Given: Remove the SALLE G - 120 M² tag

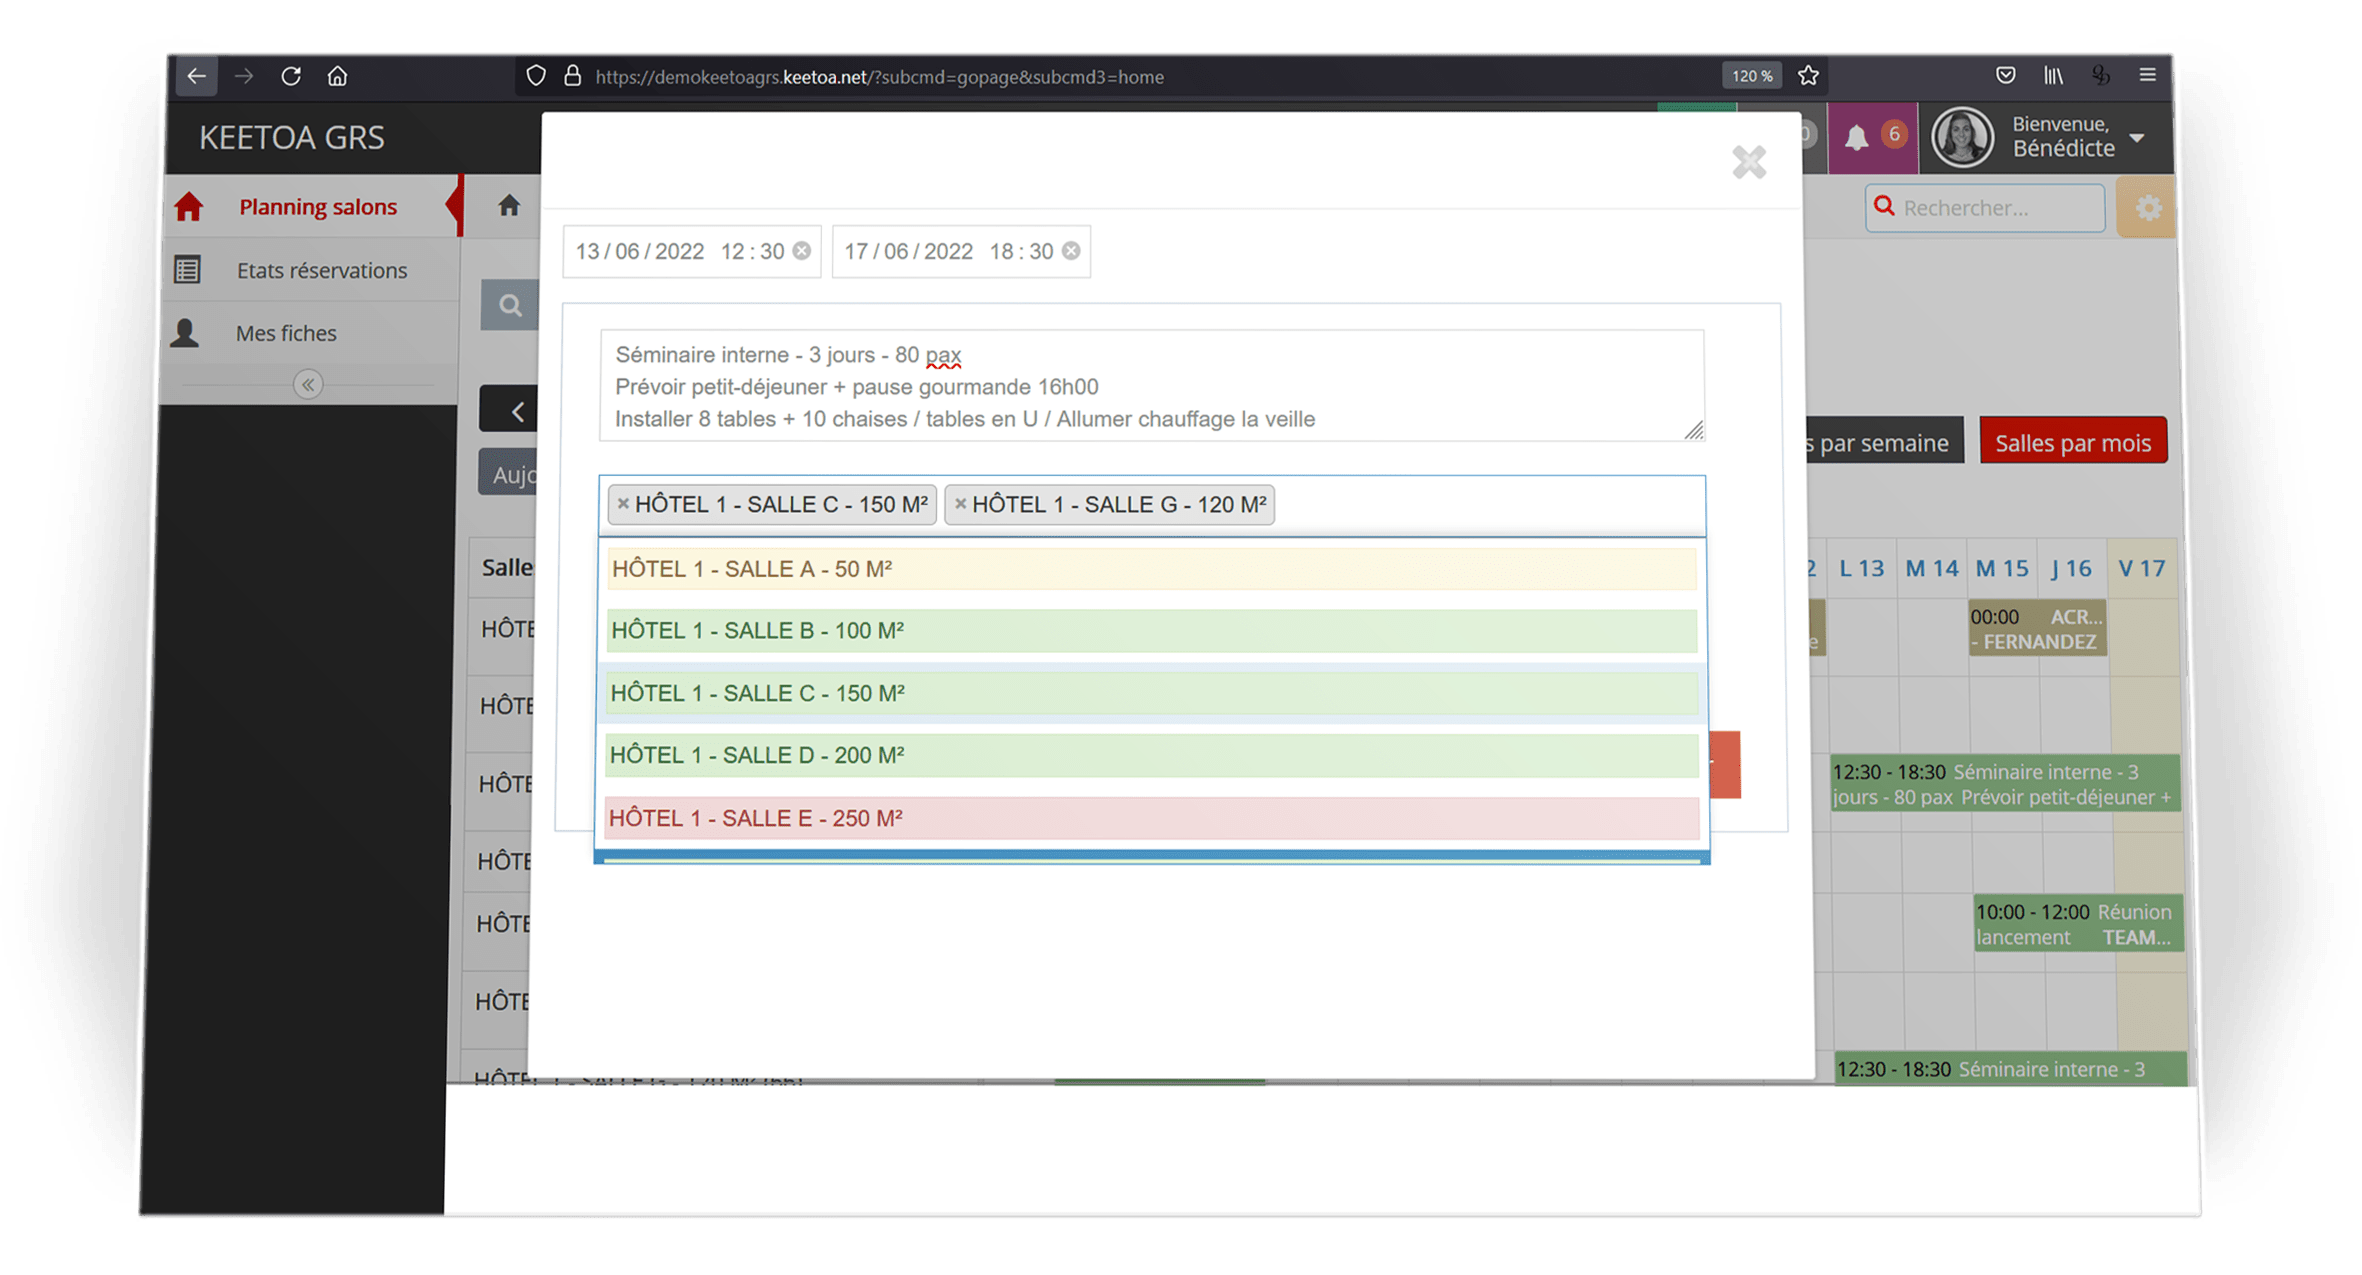Looking at the screenshot, I should pyautogui.click(x=960, y=504).
